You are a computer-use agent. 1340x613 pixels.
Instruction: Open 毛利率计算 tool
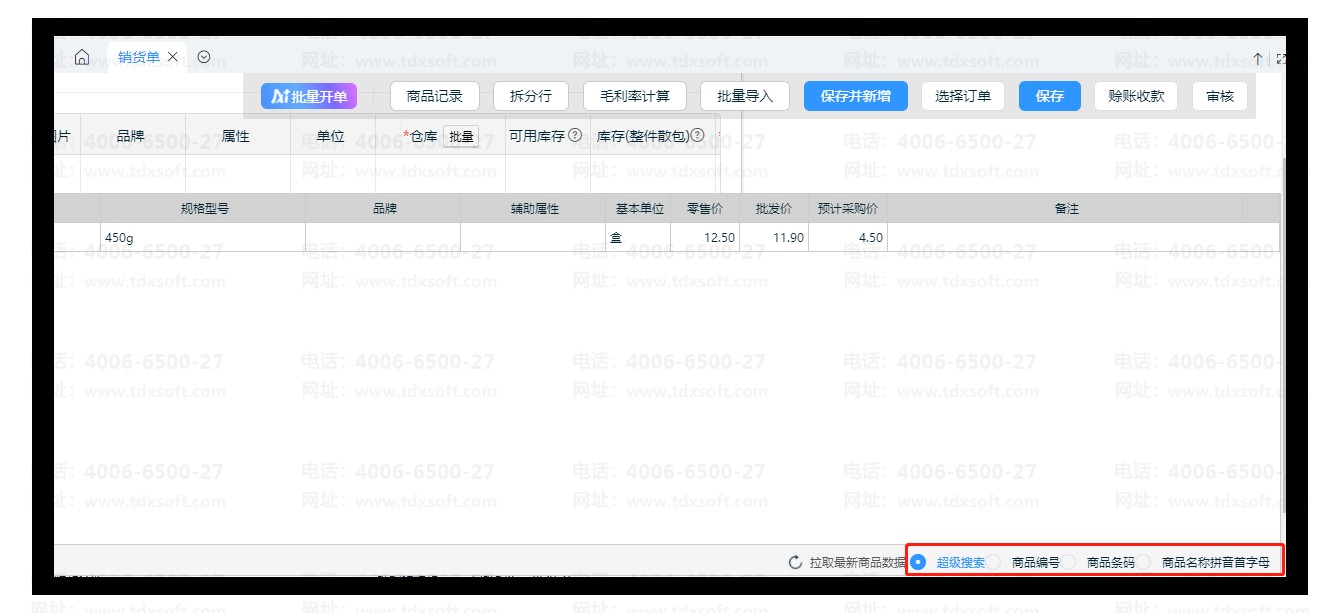tap(634, 96)
